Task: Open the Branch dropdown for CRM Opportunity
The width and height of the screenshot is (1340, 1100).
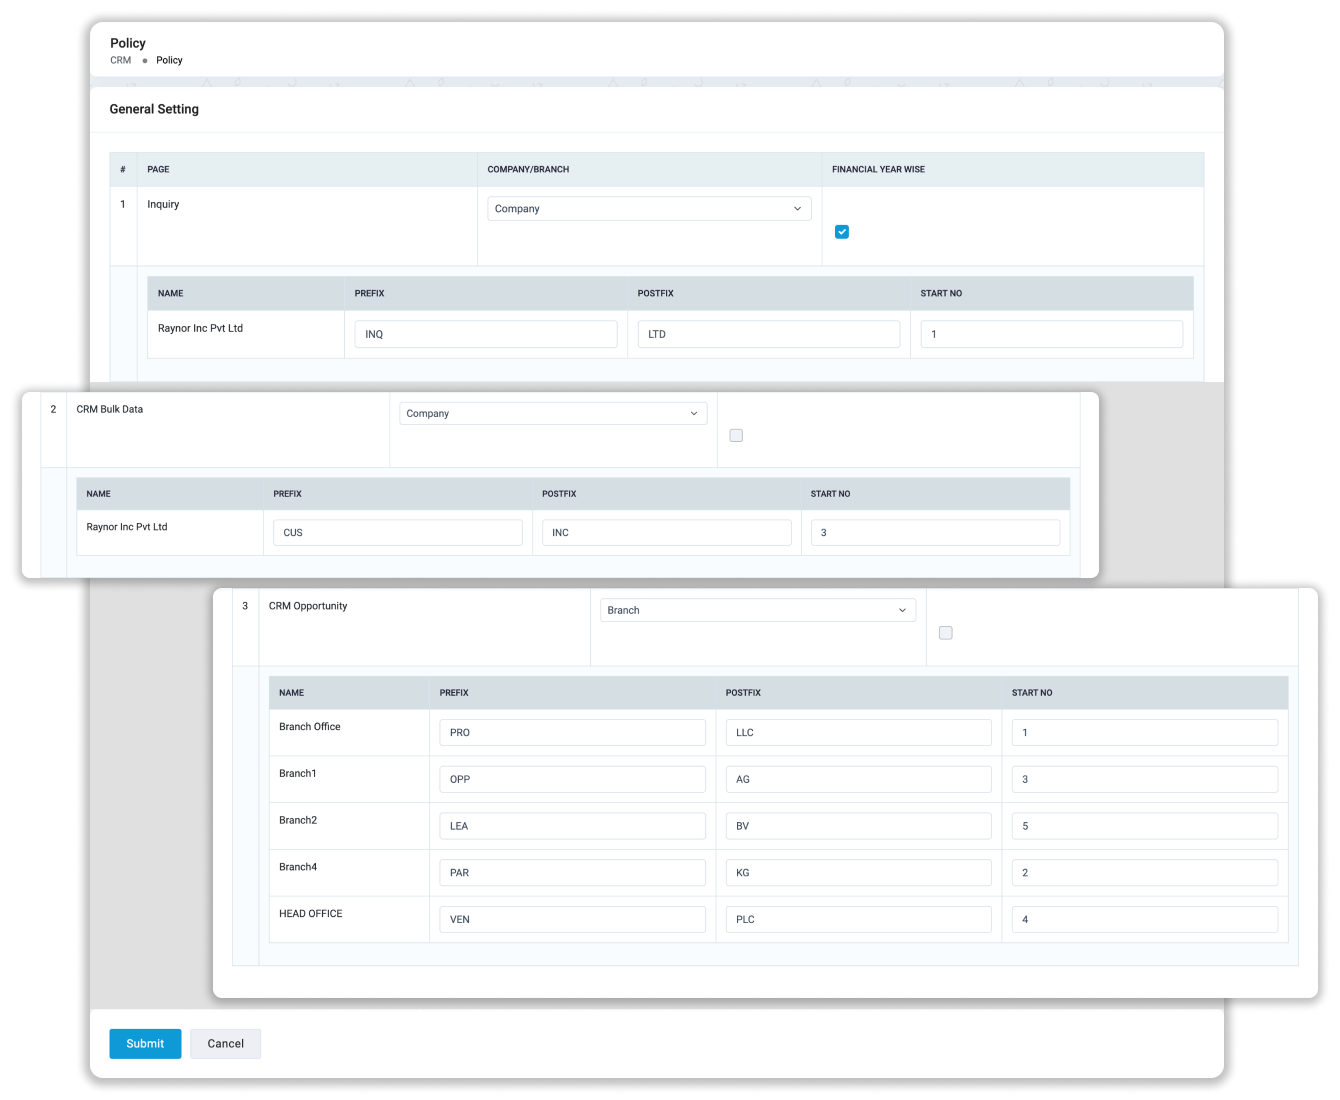Action: tap(756, 609)
